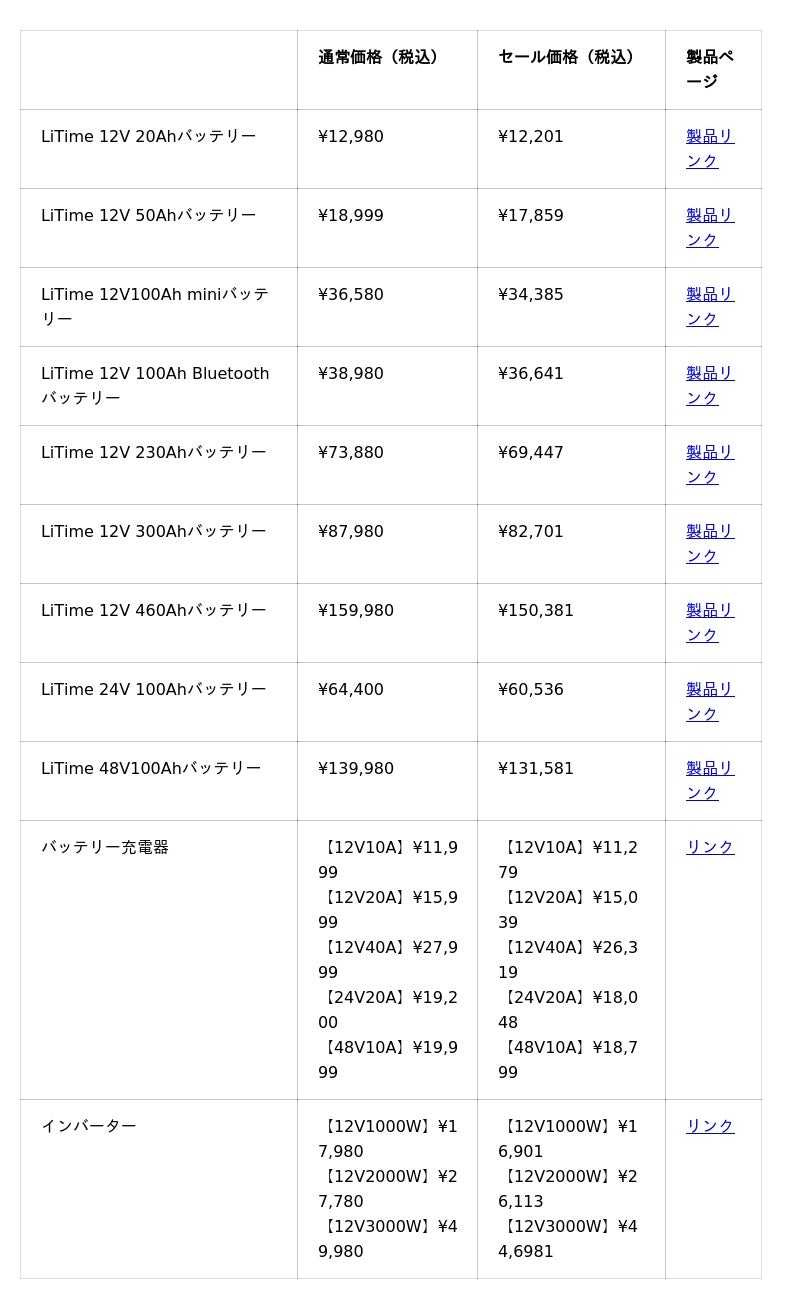The image size is (800, 1309).
Task: Open the link in the インバーター row
Action: coord(710,1126)
